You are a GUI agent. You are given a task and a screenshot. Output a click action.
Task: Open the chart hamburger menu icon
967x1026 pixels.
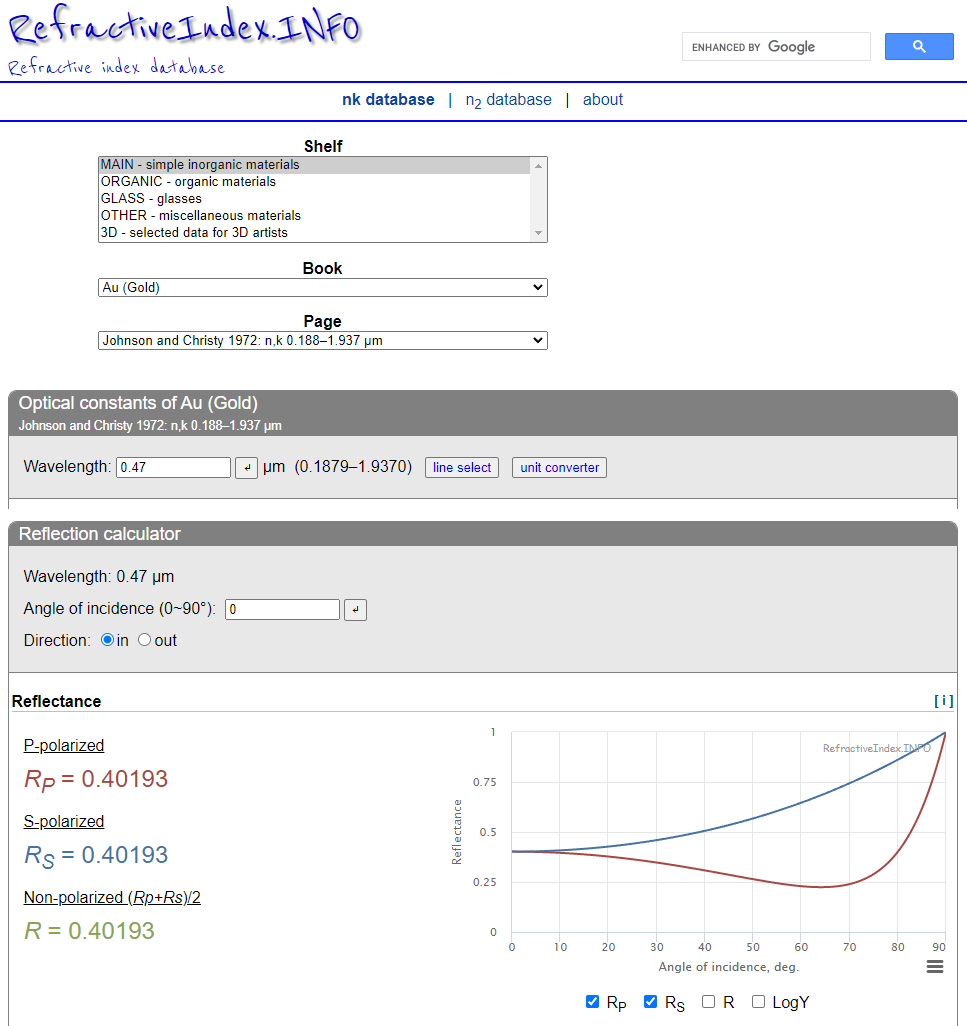pos(935,966)
